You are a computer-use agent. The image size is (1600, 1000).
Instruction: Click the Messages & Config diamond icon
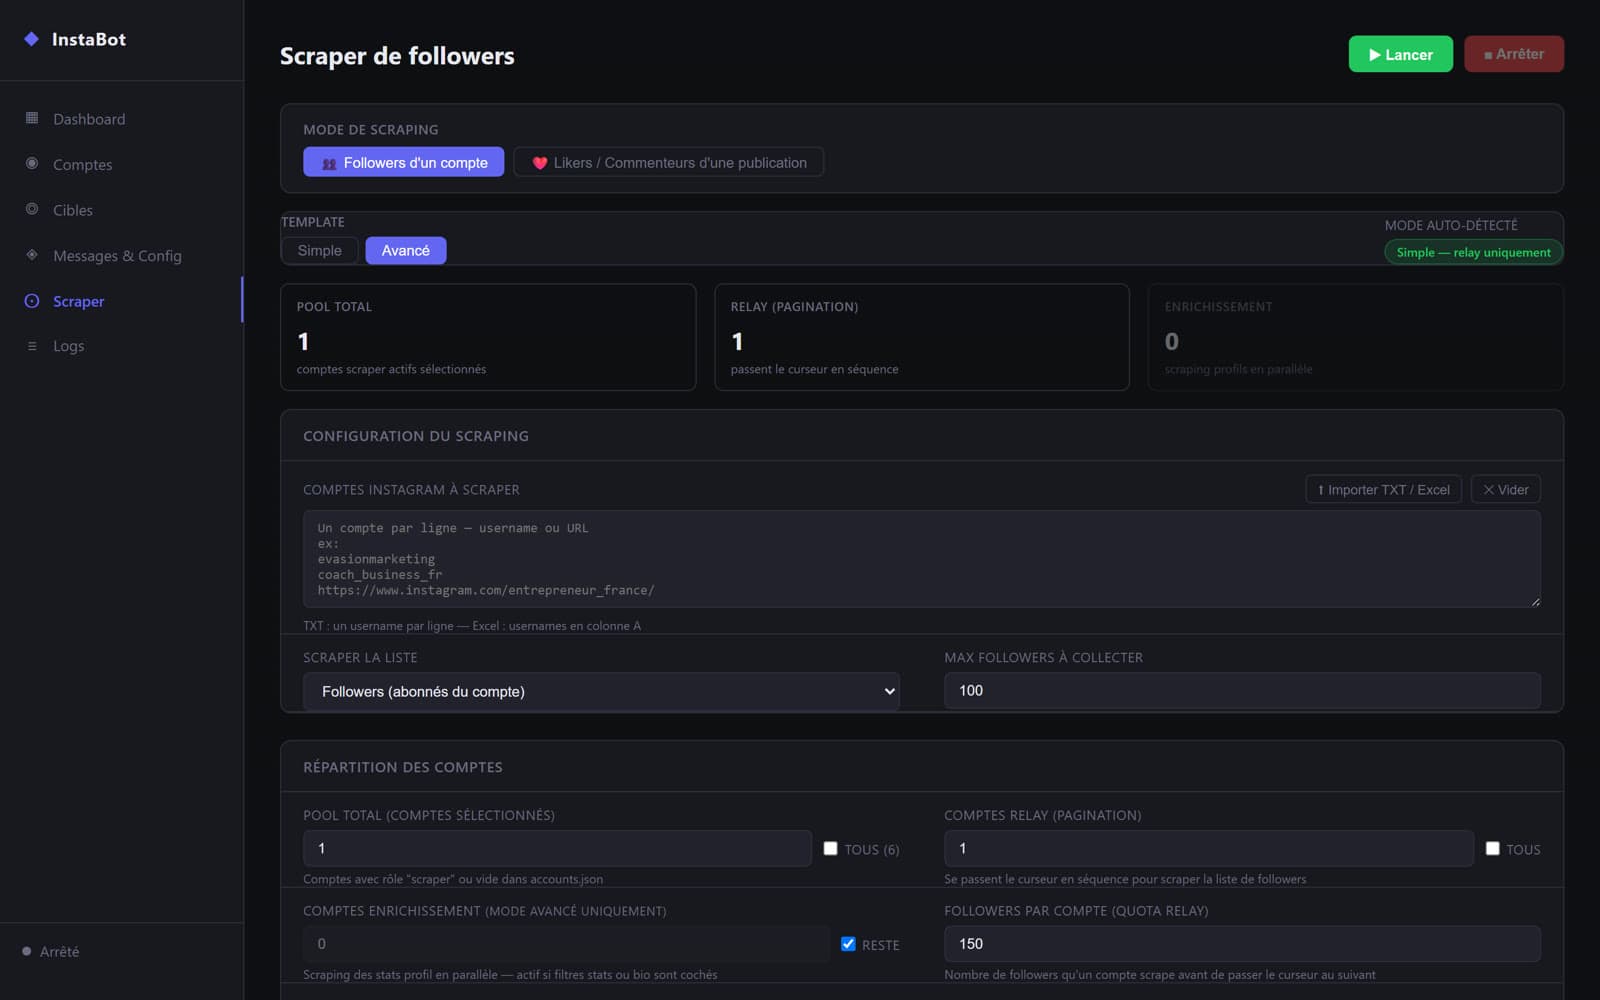point(32,255)
